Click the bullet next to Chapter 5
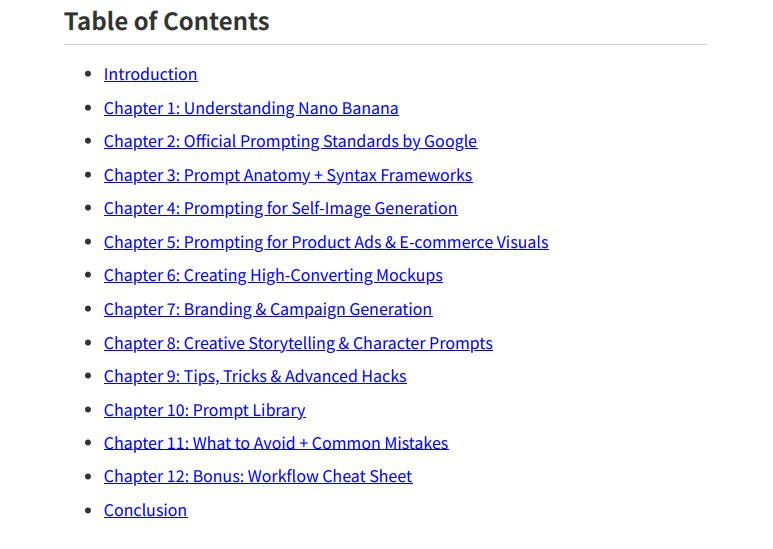Image resolution: width=773 pixels, height=549 pixels. [x=88, y=242]
